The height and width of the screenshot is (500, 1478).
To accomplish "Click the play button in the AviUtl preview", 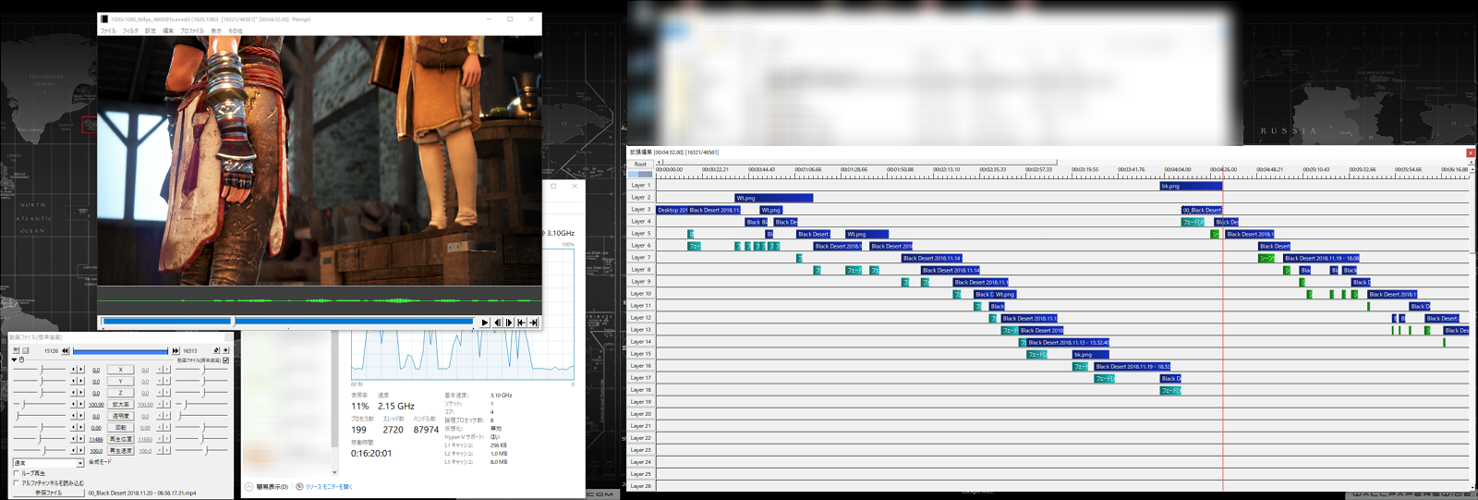I will (485, 322).
